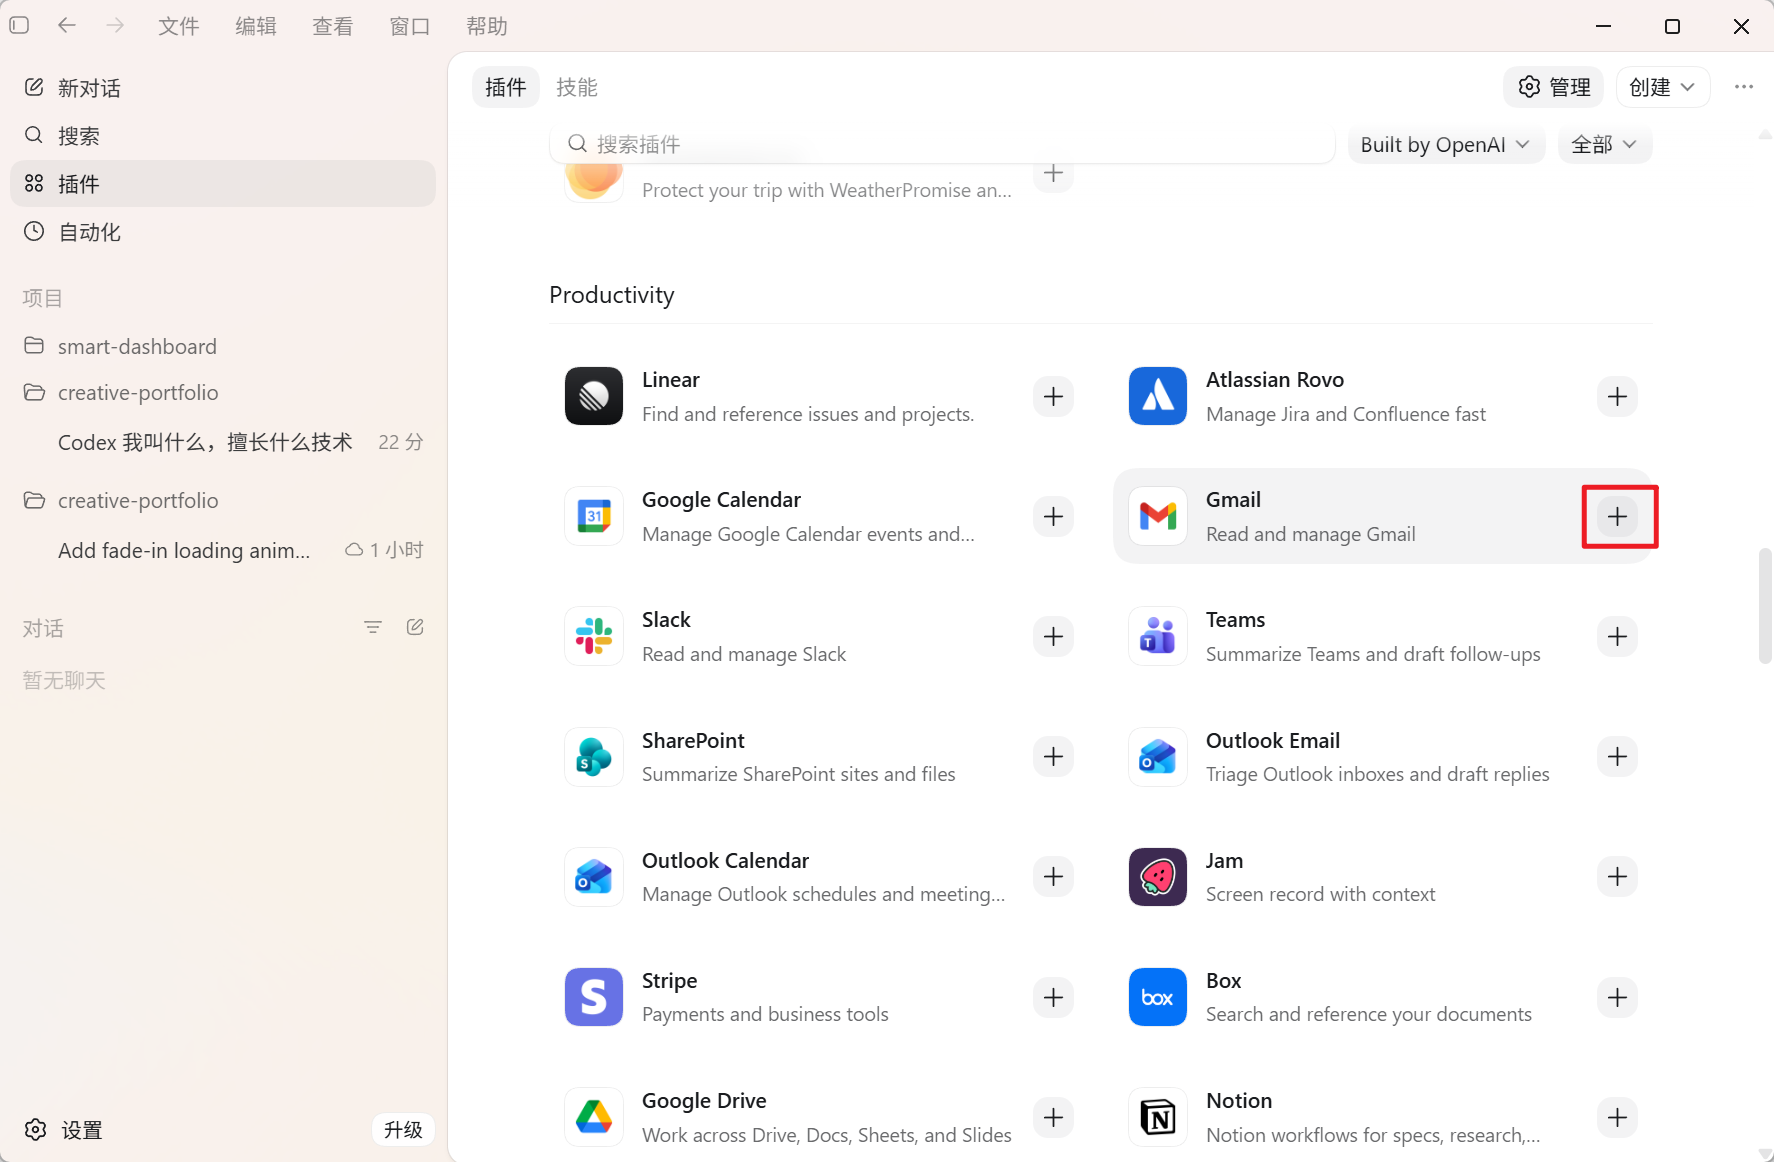Switch to the 插件 tab
The image size is (1774, 1162).
point(505,87)
